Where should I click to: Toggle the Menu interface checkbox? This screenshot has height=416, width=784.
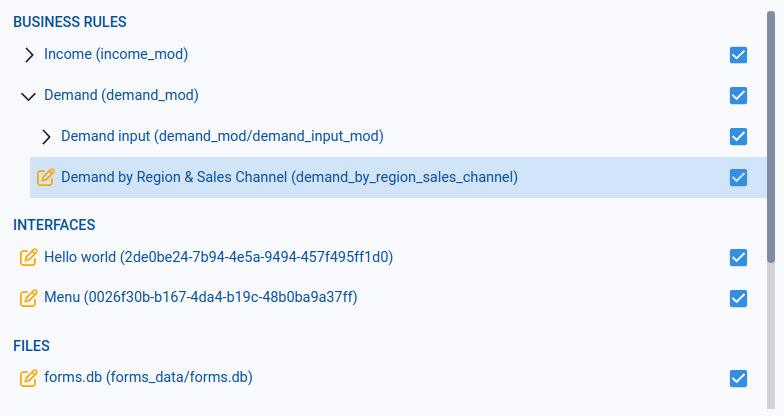point(739,298)
